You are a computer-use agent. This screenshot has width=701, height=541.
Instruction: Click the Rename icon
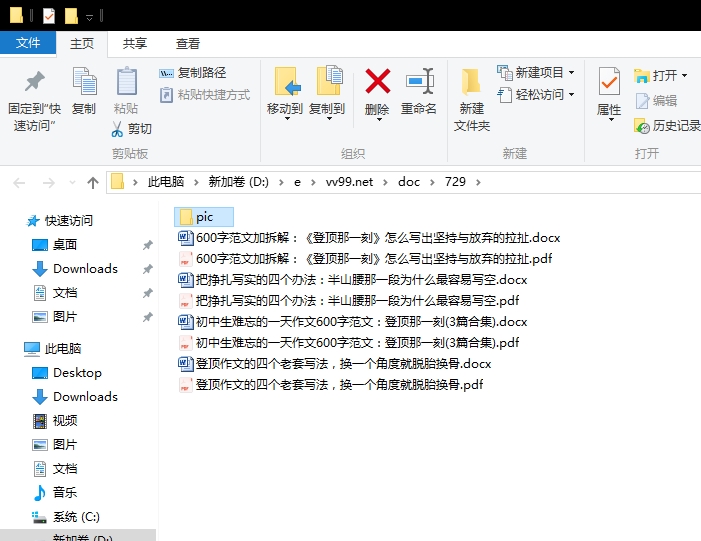[x=419, y=81]
